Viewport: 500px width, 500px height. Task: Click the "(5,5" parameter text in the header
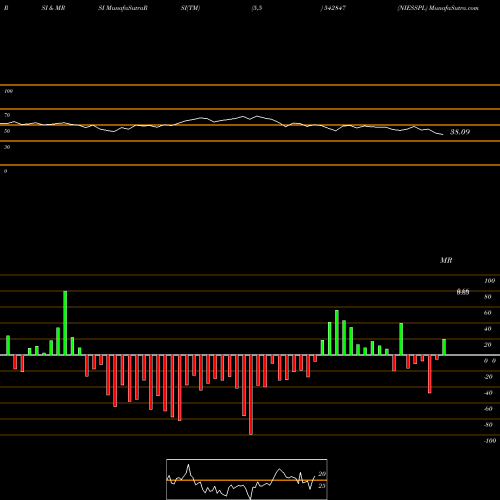(x=257, y=8)
